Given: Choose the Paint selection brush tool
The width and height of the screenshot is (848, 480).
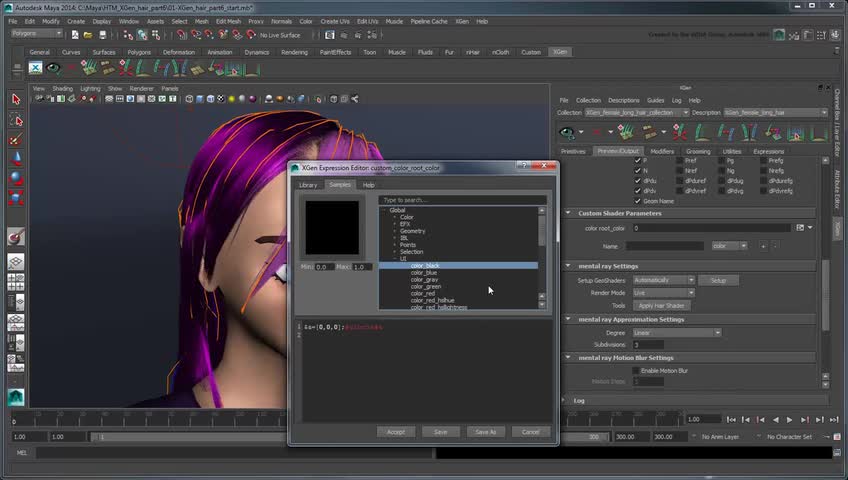Looking at the screenshot, I should click(x=16, y=139).
